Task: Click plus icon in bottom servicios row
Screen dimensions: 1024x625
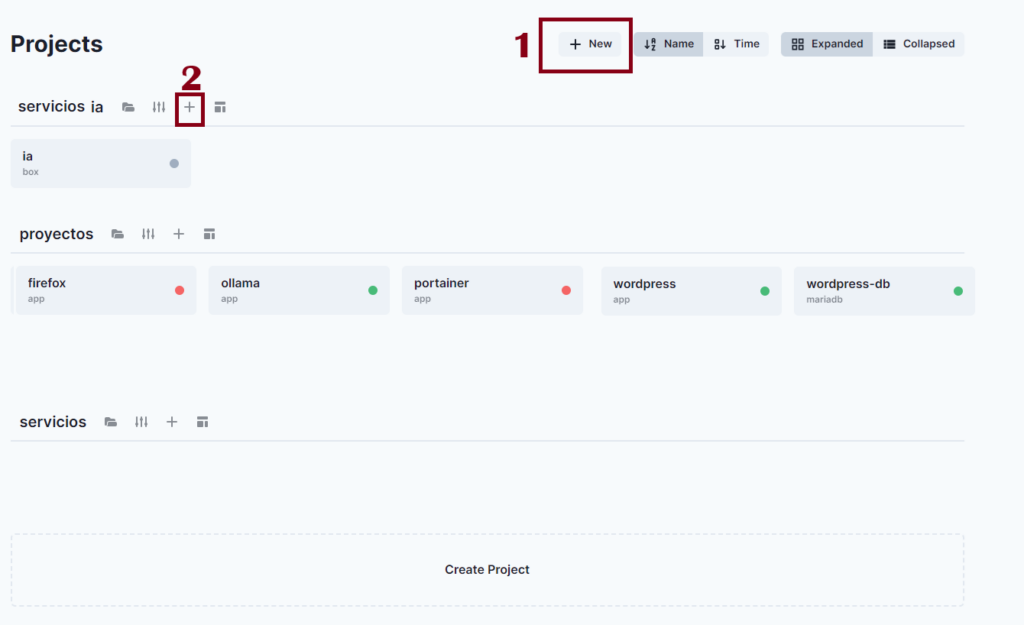Action: pyautogui.click(x=172, y=422)
